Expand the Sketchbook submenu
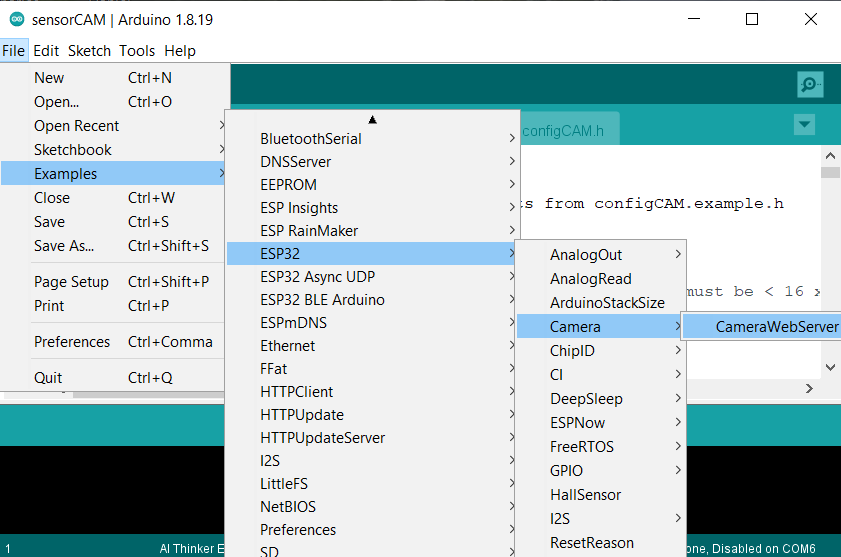Viewport: 841px width, 557px height. tap(113, 150)
